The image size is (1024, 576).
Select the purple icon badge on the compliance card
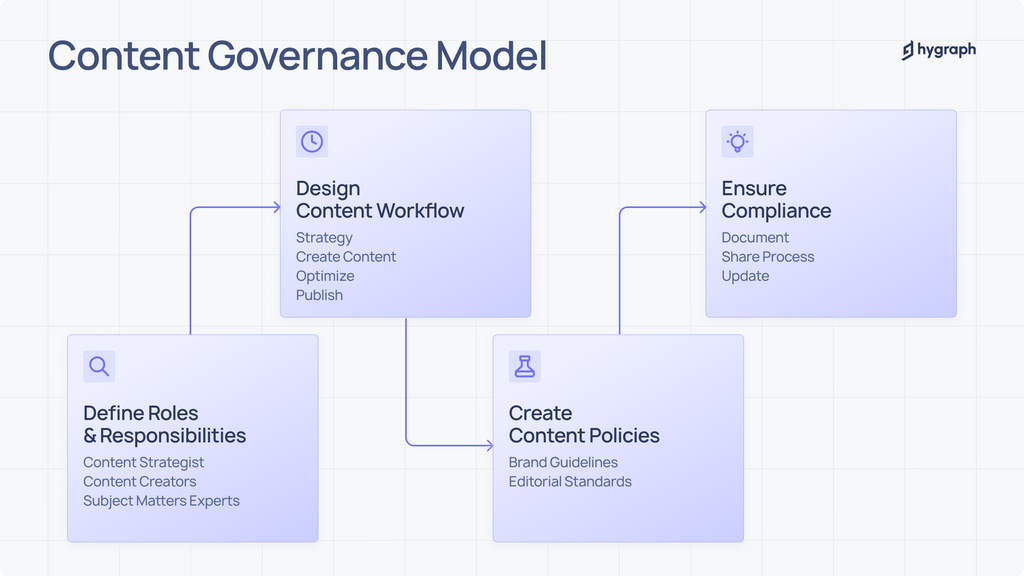click(738, 141)
